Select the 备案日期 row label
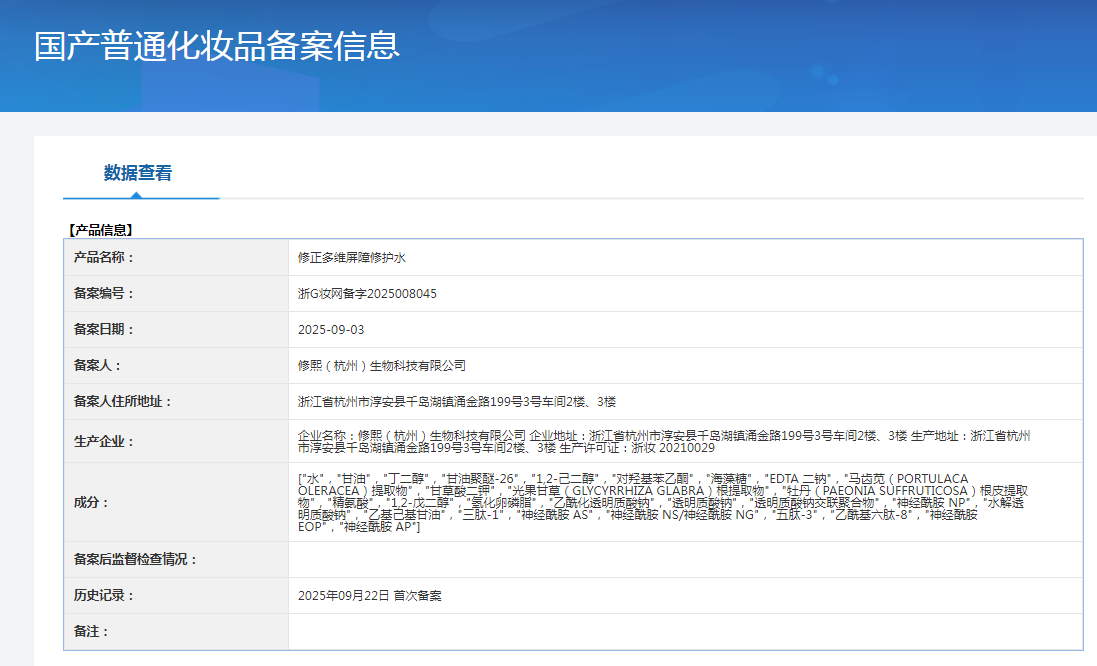This screenshot has width=1097, height=666. click(104, 330)
